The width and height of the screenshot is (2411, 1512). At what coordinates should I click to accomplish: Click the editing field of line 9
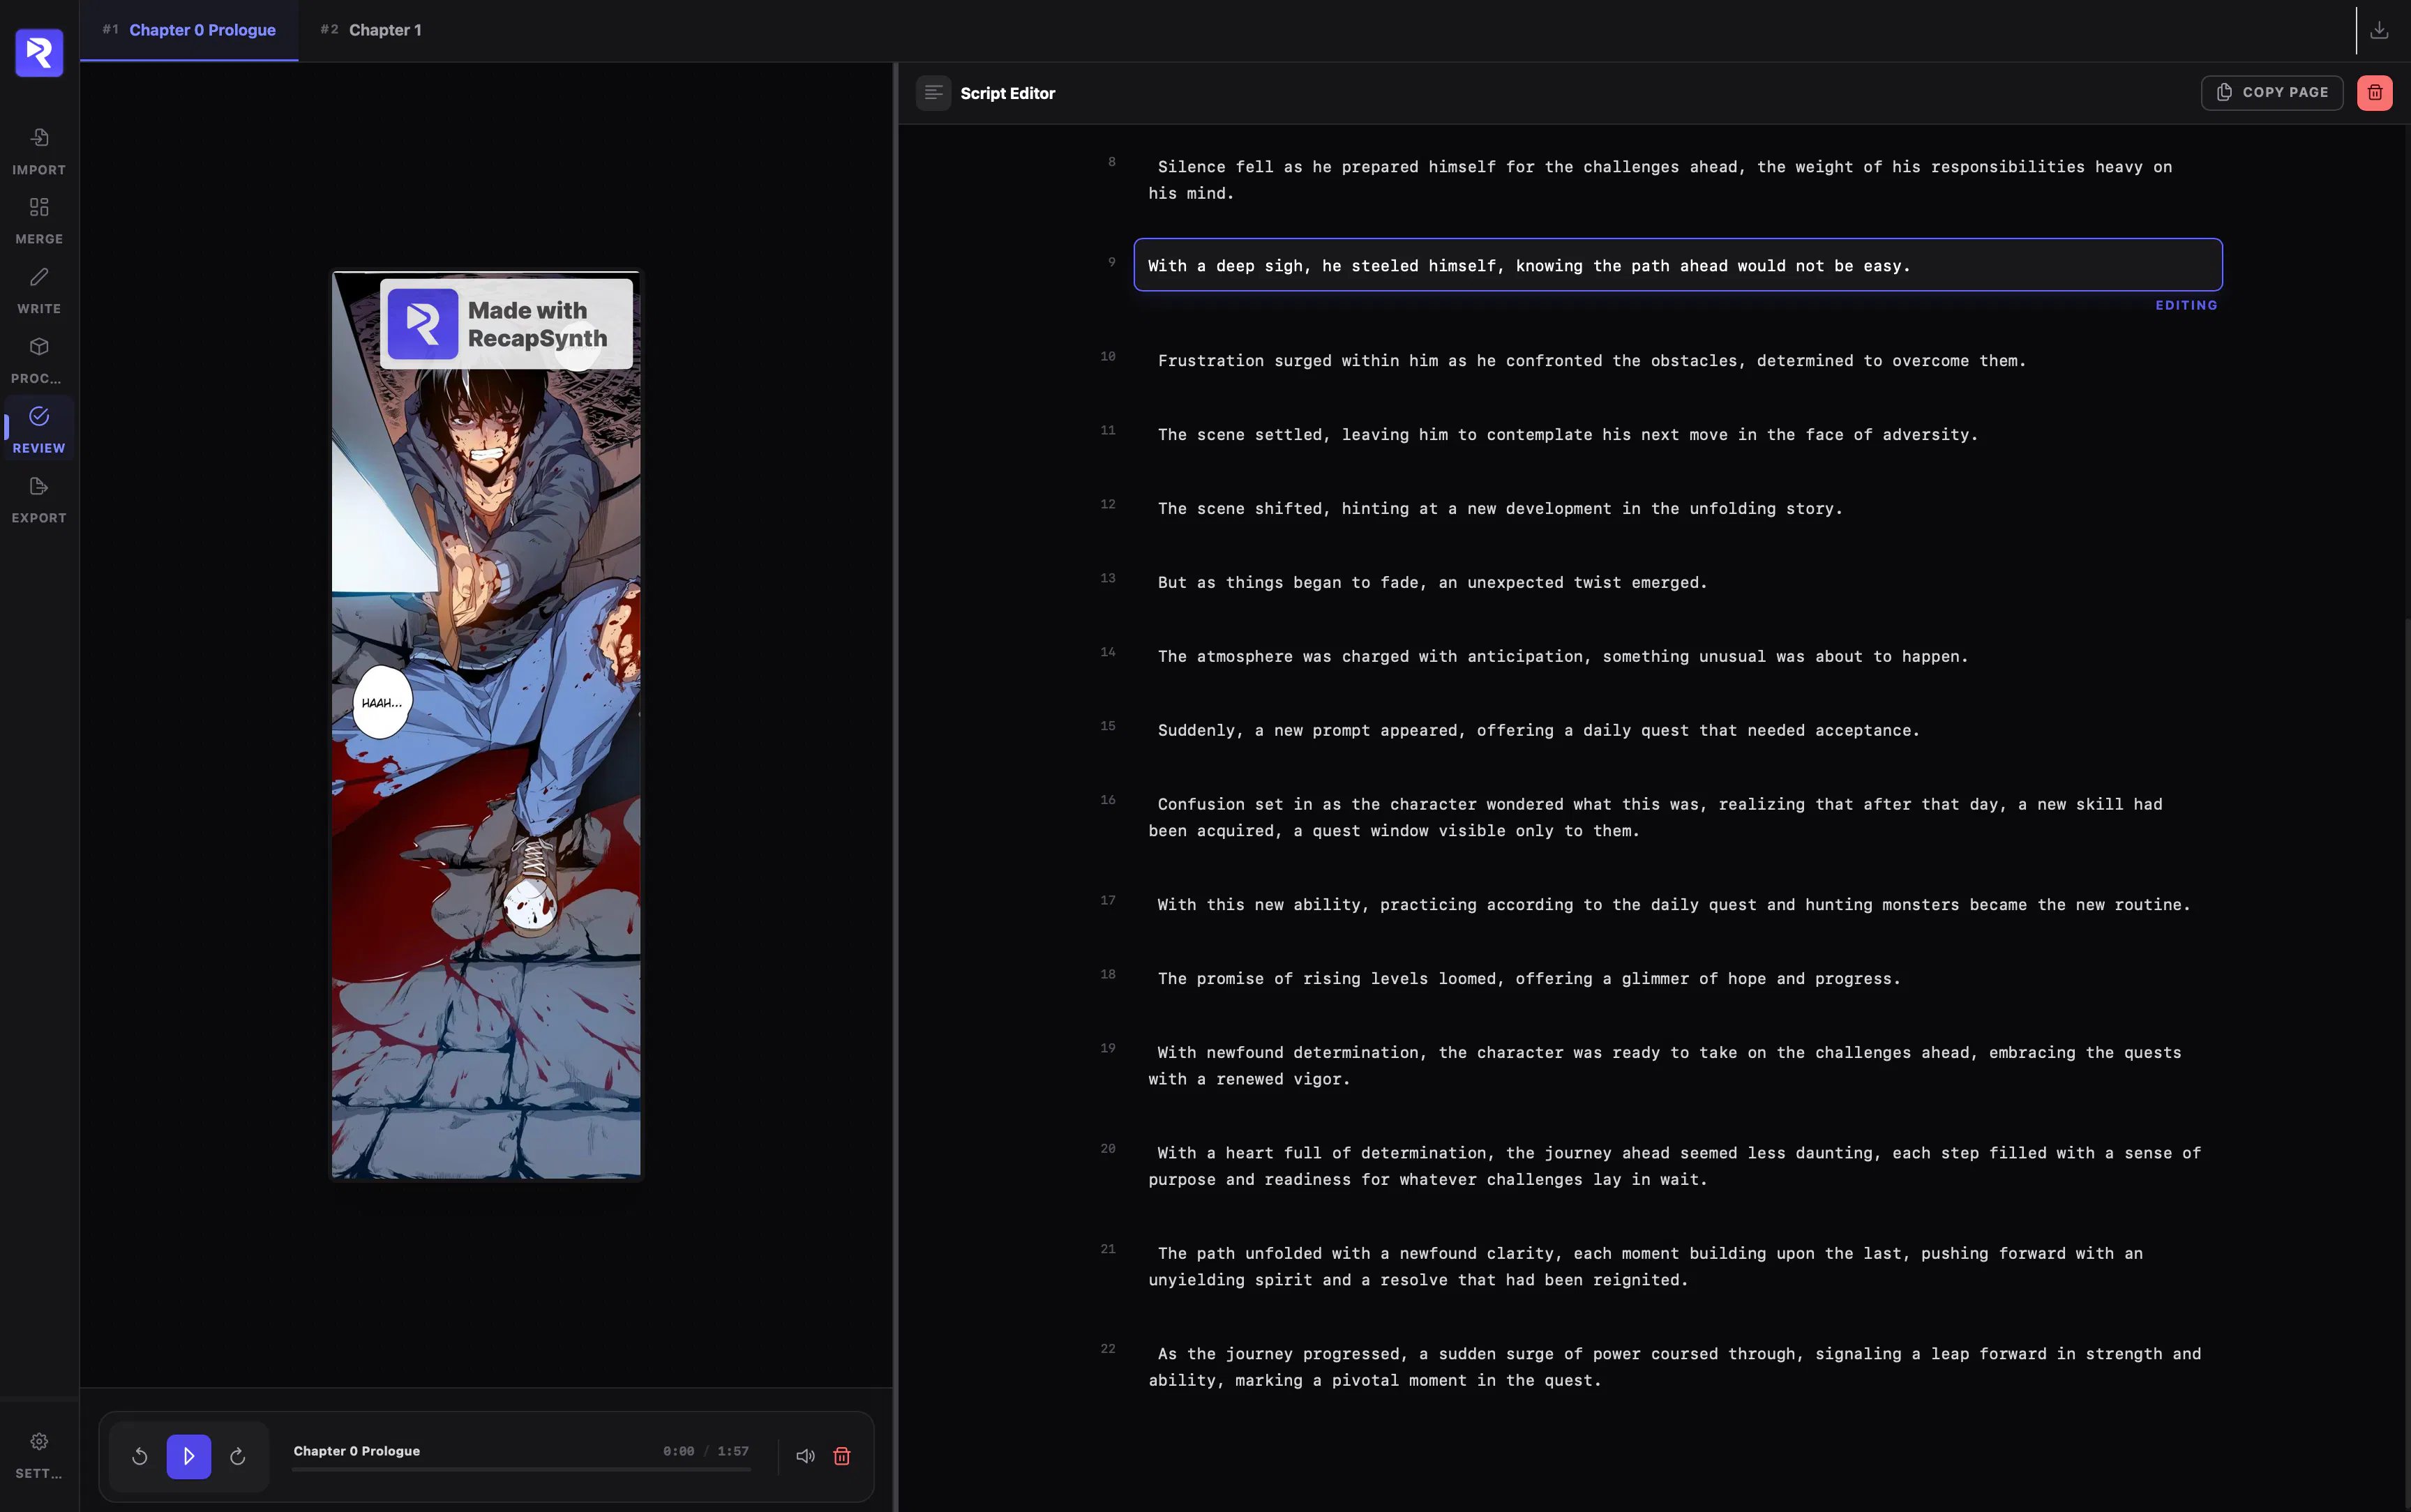(x=1678, y=265)
